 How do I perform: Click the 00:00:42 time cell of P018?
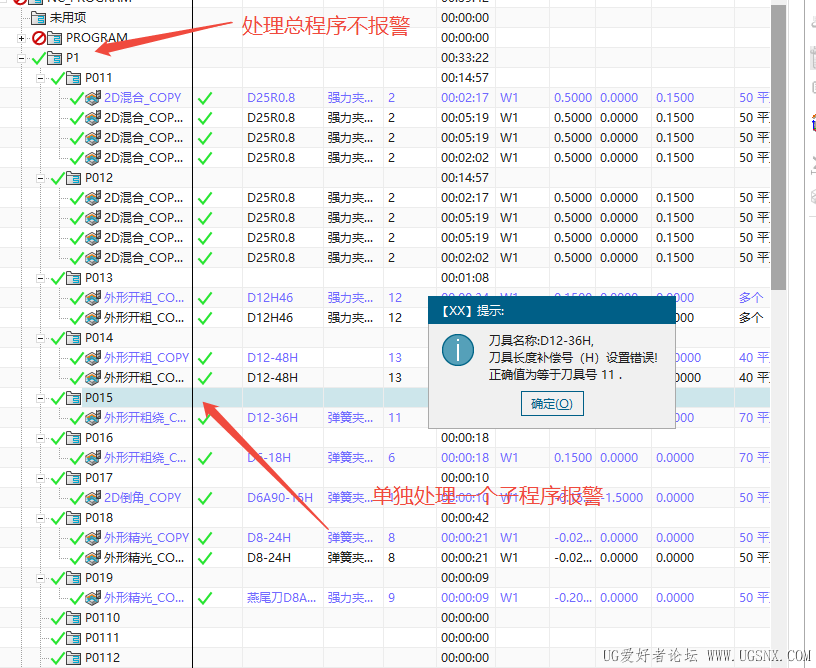pos(465,518)
